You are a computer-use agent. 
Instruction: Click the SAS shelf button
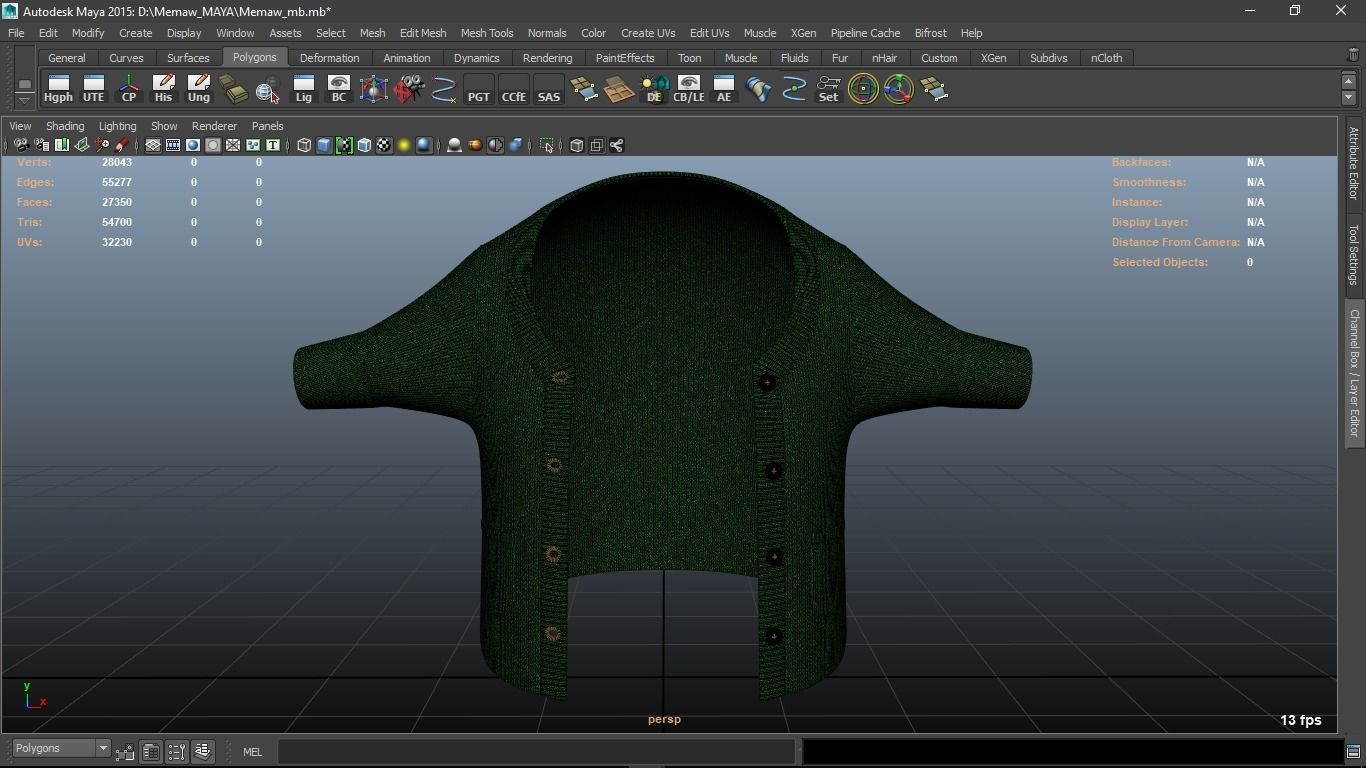coord(548,89)
